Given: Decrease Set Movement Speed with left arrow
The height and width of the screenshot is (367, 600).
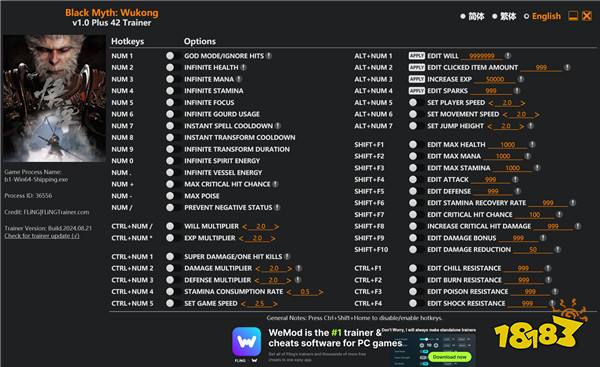Looking at the screenshot, I should 505,114.
